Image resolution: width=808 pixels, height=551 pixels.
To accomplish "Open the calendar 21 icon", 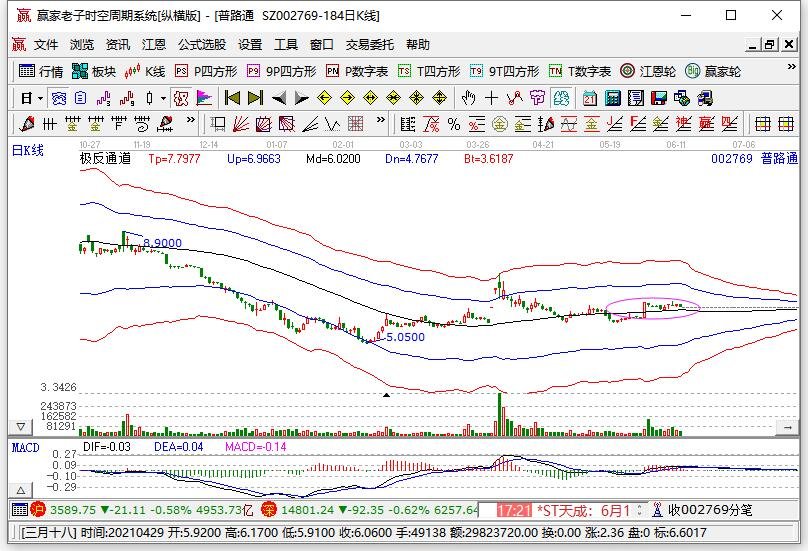I will point(590,98).
